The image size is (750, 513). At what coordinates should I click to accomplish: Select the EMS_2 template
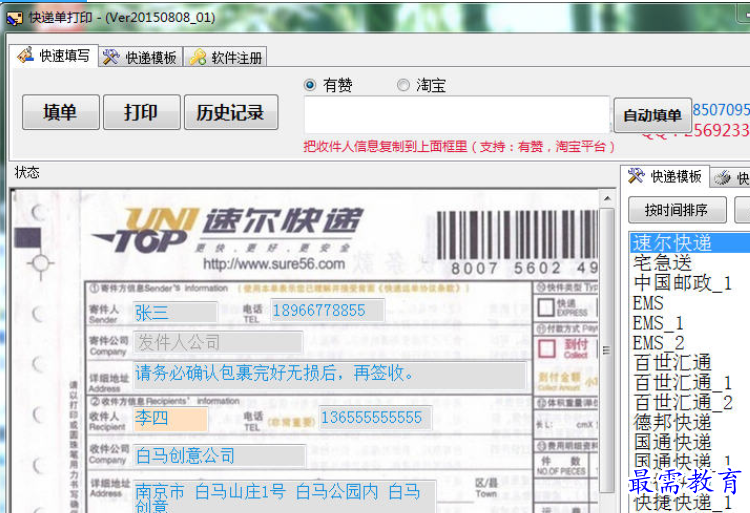coord(690,343)
